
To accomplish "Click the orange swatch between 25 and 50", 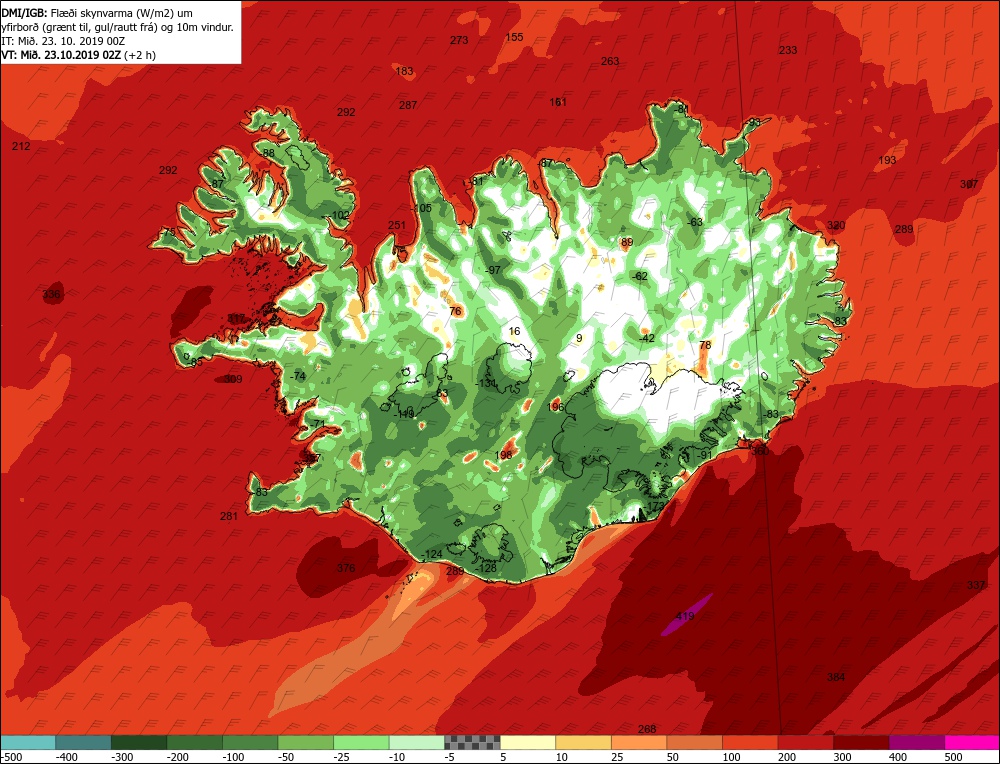I will [639, 742].
